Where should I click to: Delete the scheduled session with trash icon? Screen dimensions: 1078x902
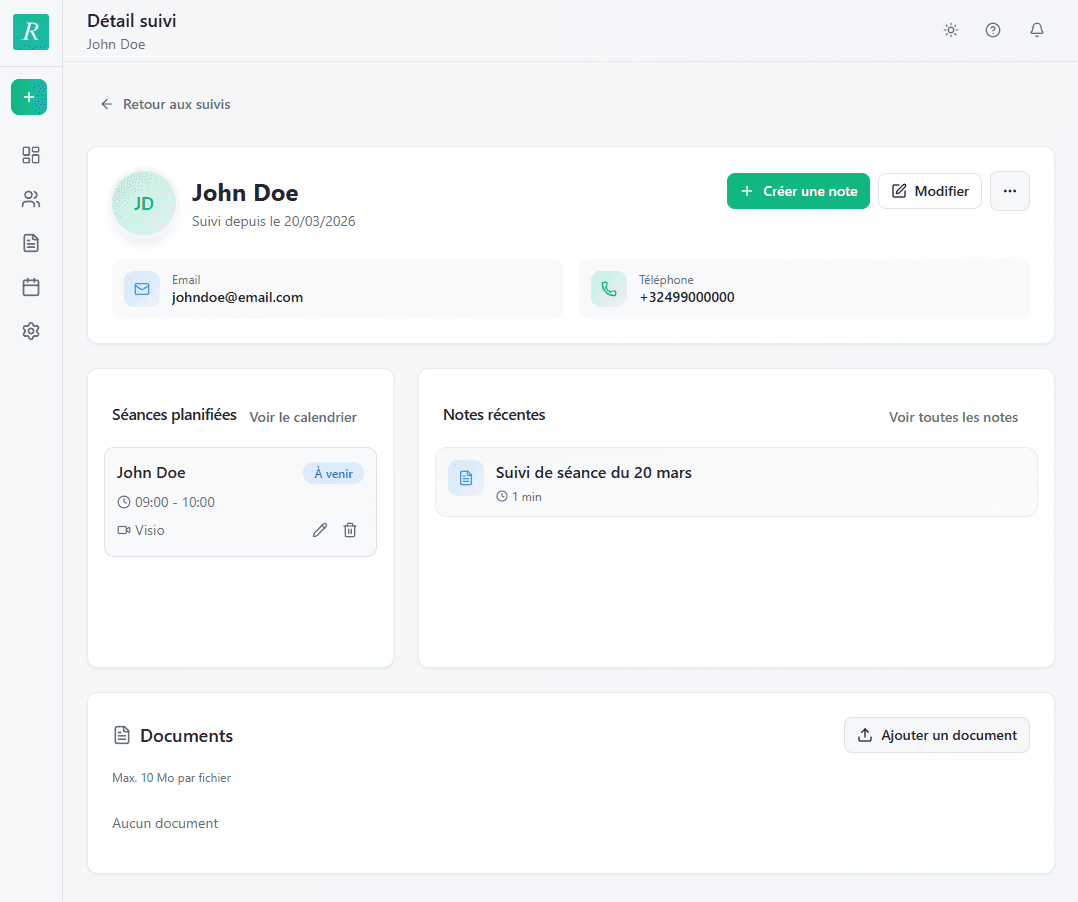tap(350, 530)
